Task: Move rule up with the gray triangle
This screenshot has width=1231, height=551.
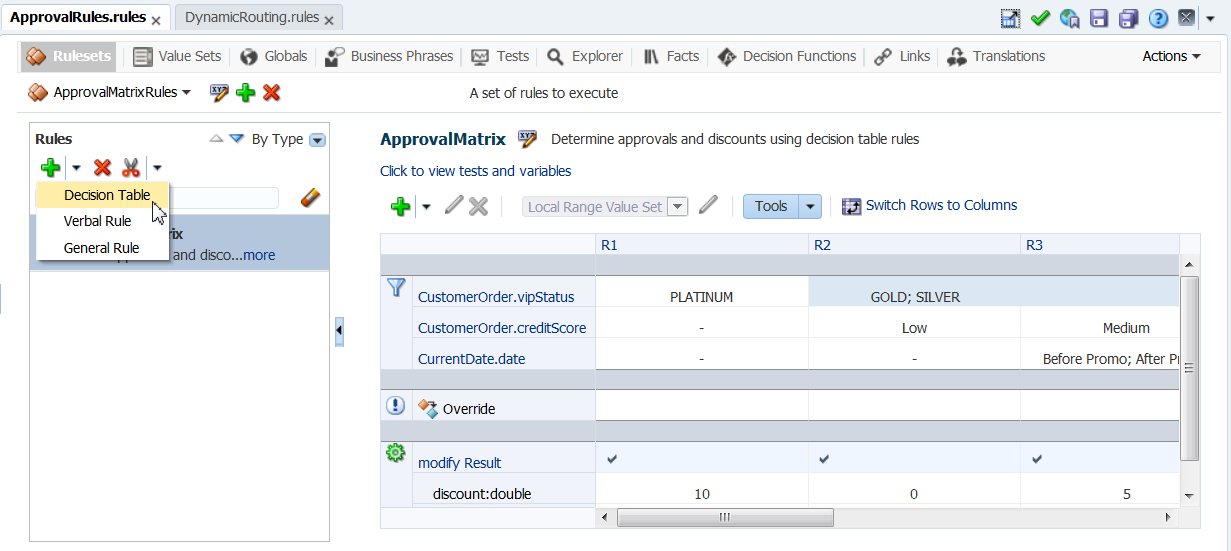Action: coord(216,139)
